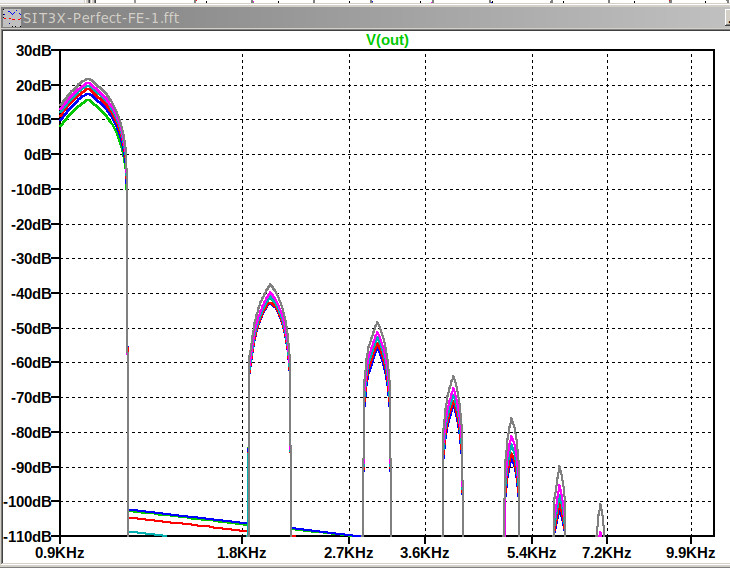The height and width of the screenshot is (568, 730).
Task: Click the -80dB vertical axis label
Action: click(x=31, y=433)
